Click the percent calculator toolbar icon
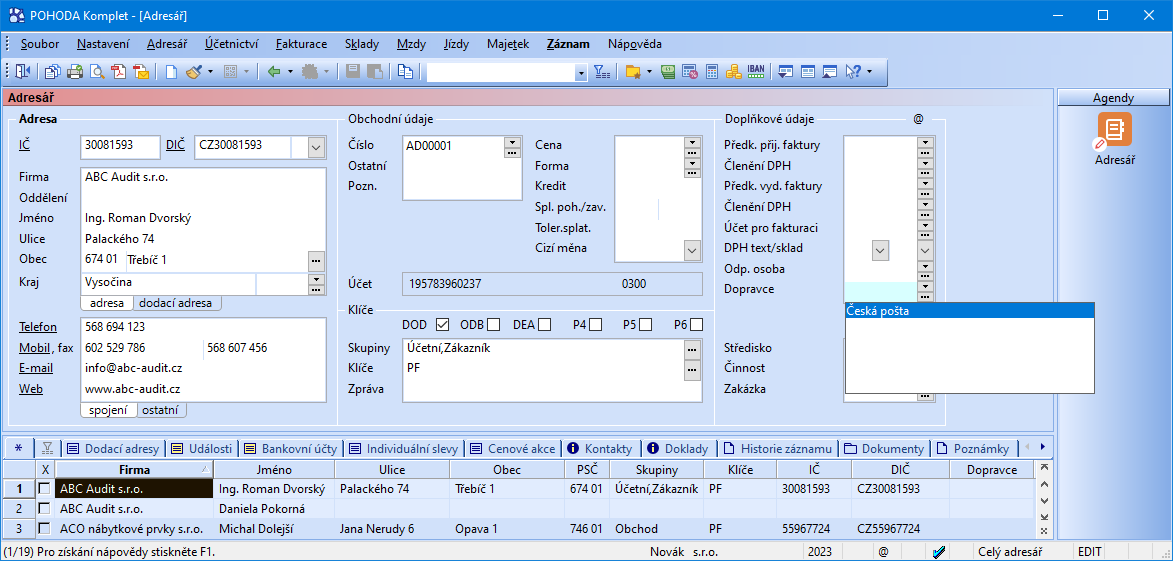 point(690,72)
